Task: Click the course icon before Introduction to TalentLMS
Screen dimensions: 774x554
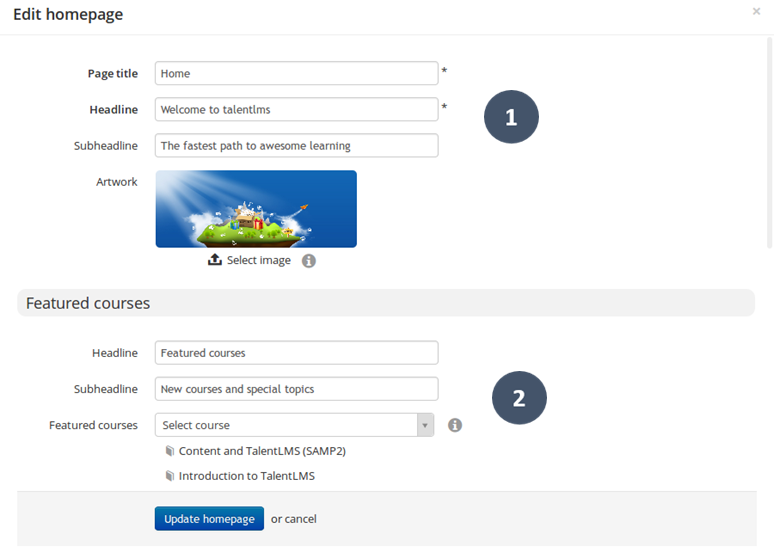Action: pyautogui.click(x=170, y=476)
